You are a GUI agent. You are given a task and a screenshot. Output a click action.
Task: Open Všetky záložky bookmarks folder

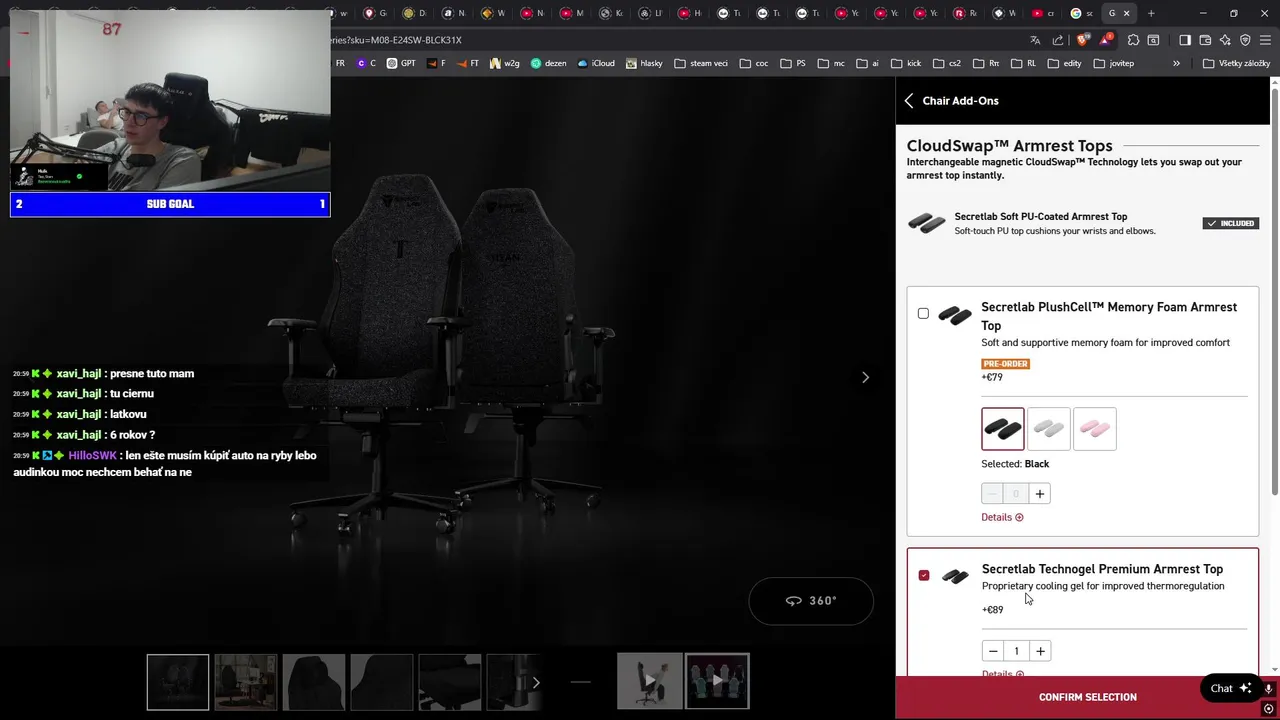[1237, 63]
